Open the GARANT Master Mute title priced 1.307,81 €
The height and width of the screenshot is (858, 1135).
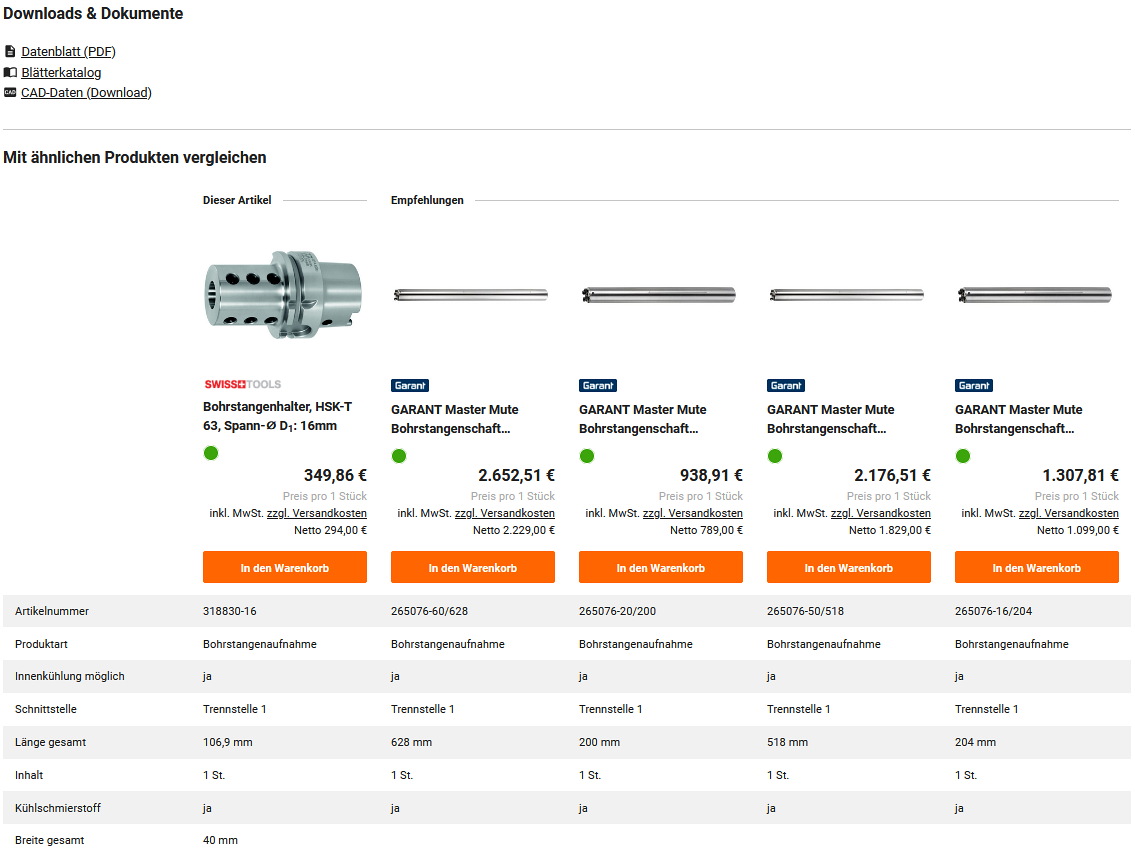click(x=1018, y=419)
